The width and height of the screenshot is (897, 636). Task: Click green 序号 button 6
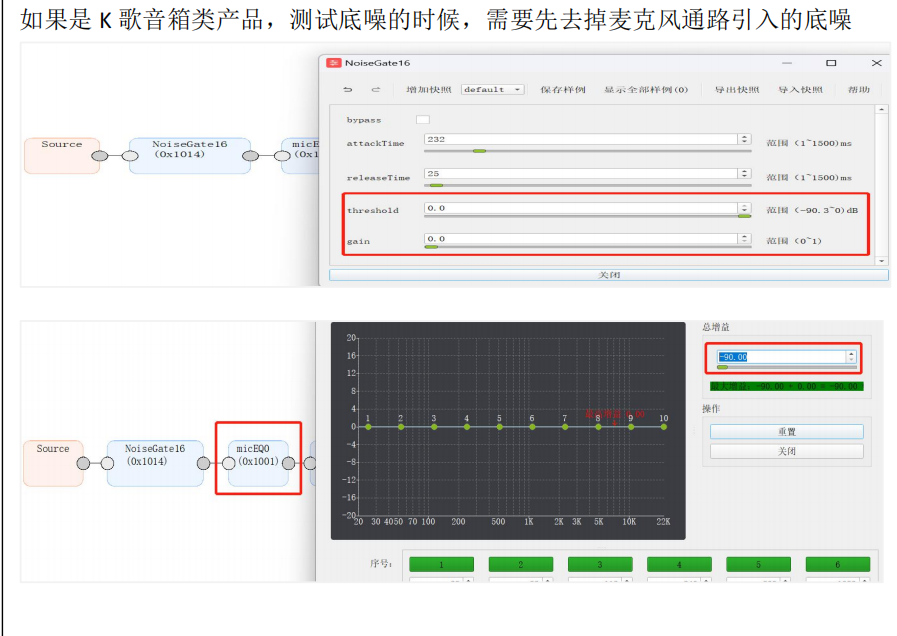[838, 565]
